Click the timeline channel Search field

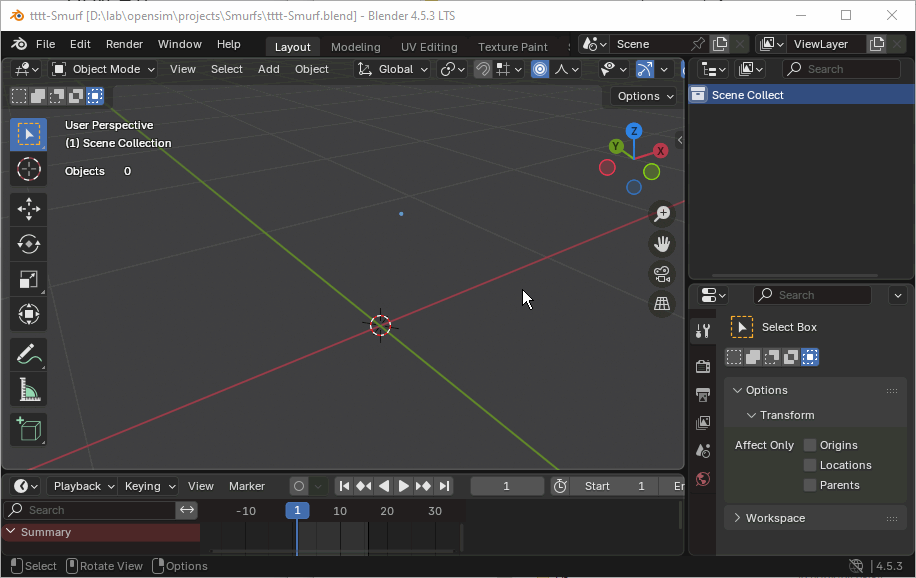coord(90,510)
